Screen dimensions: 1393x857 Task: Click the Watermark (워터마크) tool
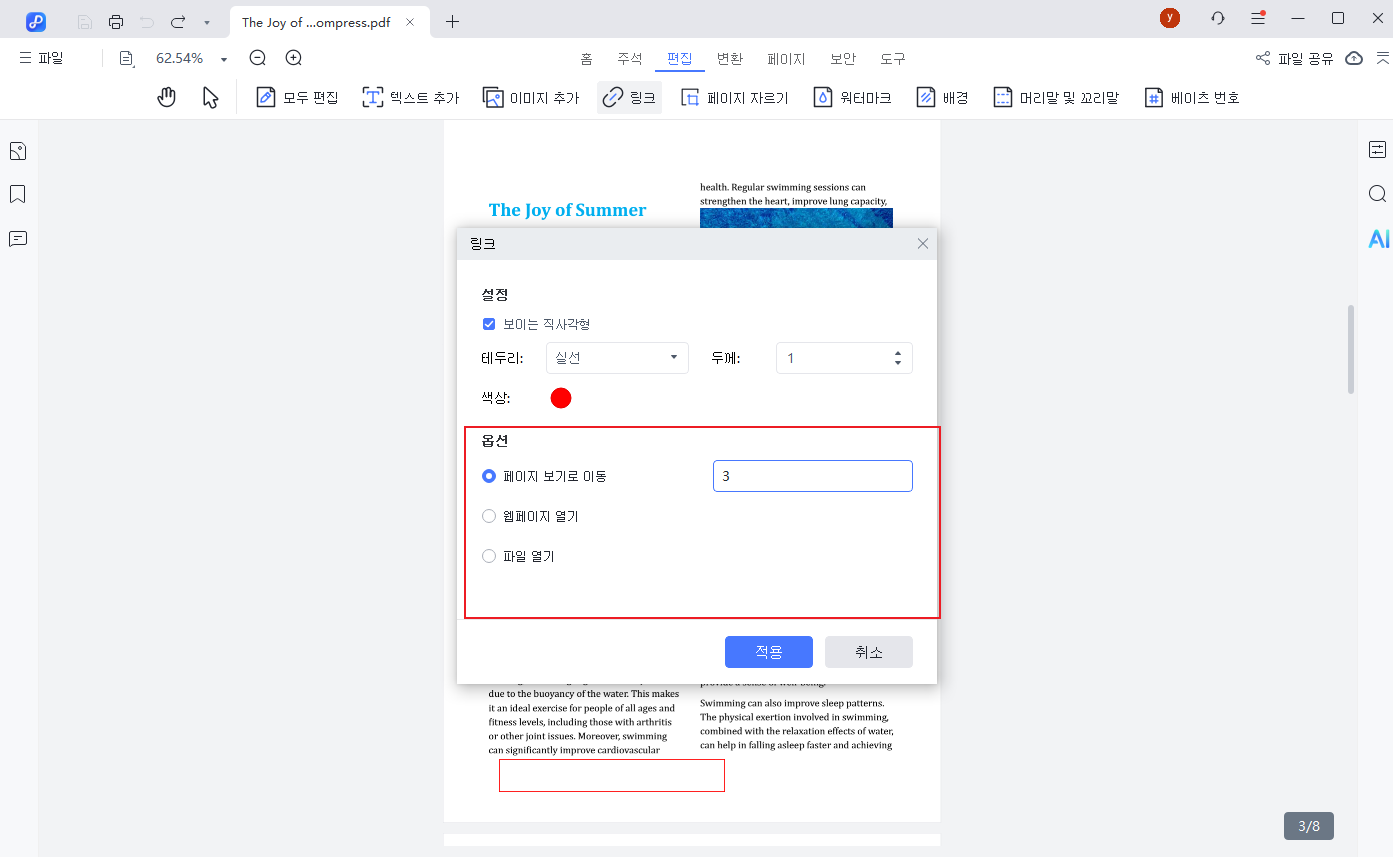point(852,97)
